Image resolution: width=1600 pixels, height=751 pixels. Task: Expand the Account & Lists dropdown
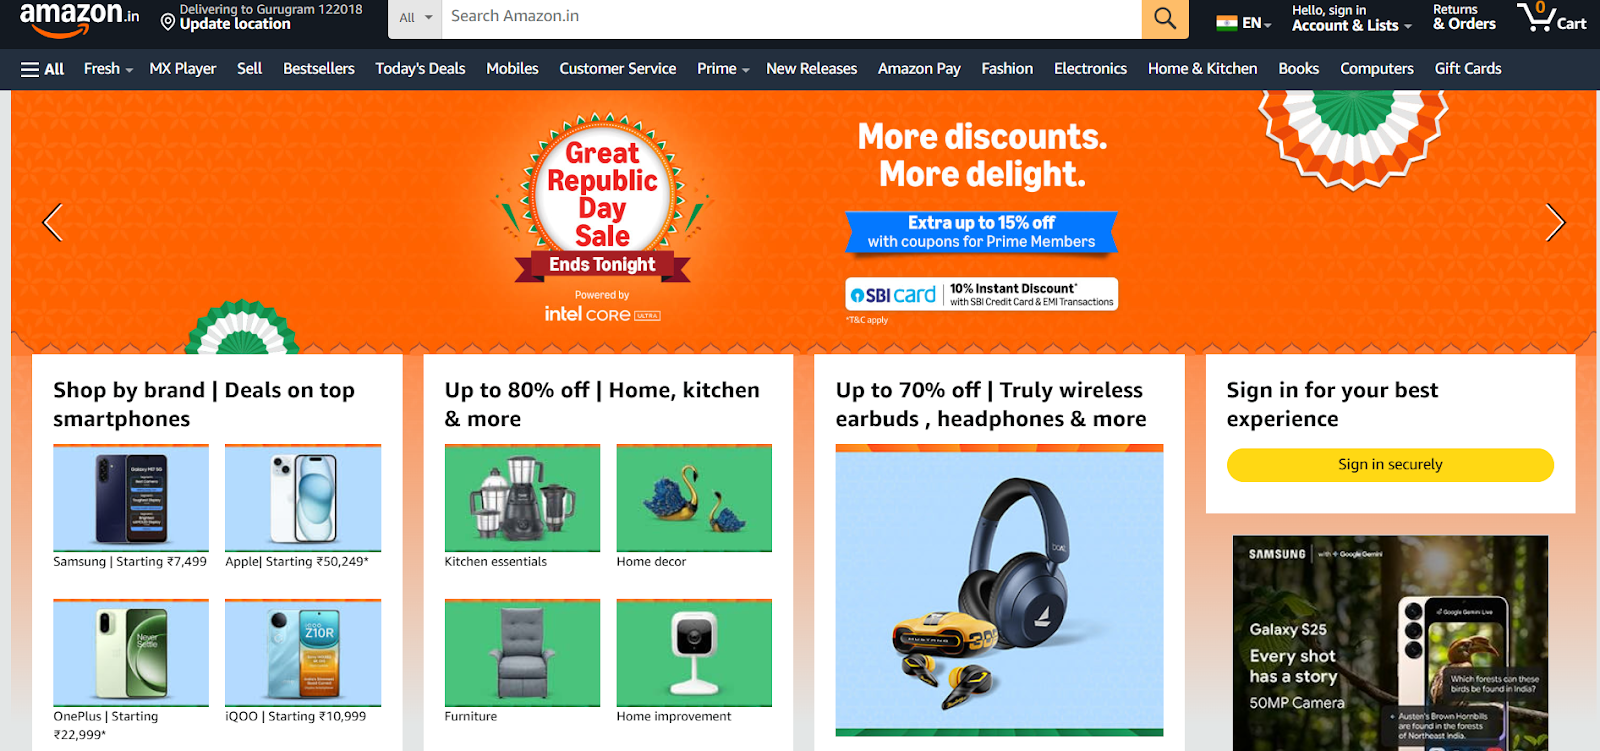1351,17
